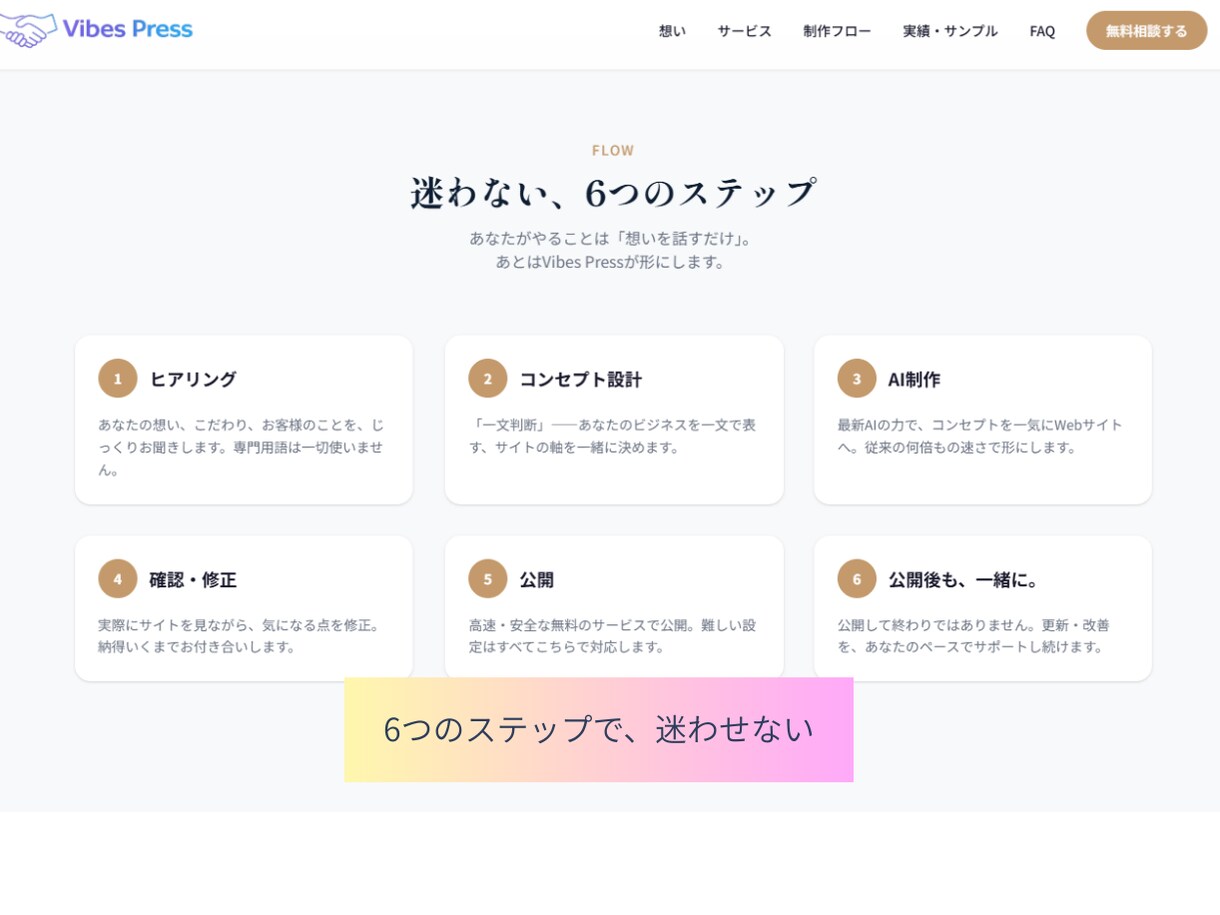This screenshot has width=1220, height=915.
Task: Click the step 1 number badge
Action: 117,379
